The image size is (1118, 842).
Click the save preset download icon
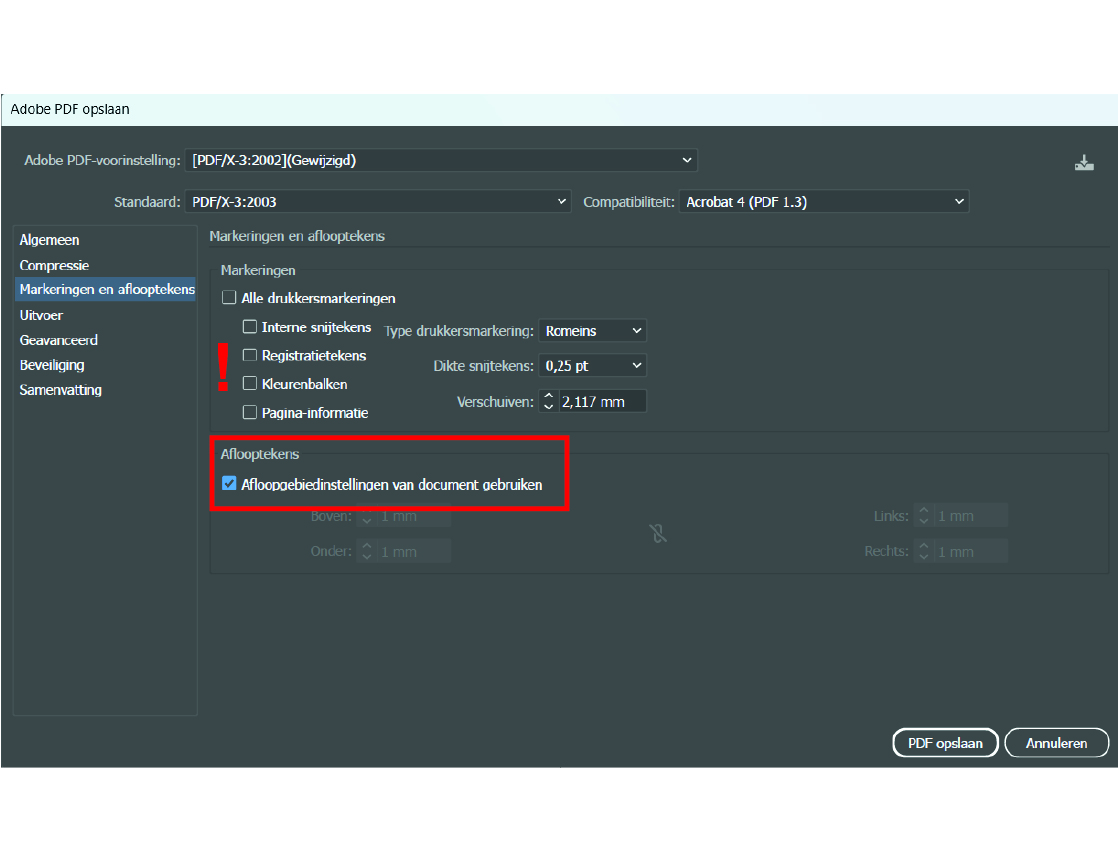[x=1084, y=163]
